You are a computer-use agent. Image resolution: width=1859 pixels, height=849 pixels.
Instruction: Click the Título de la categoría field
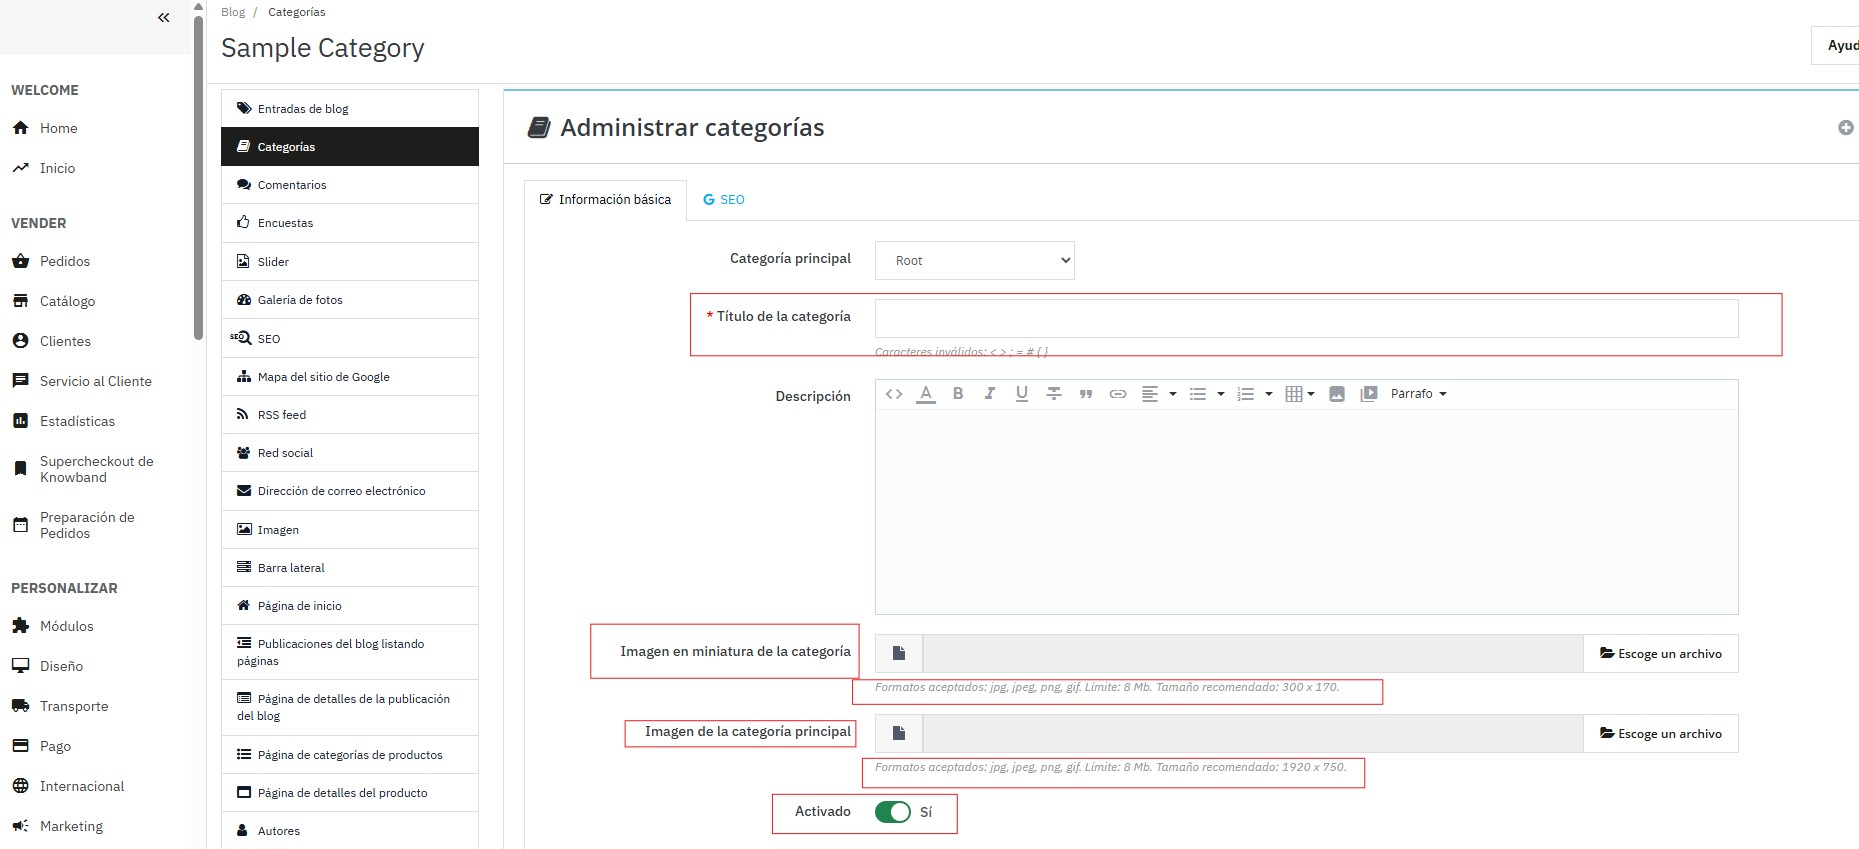pos(1306,318)
